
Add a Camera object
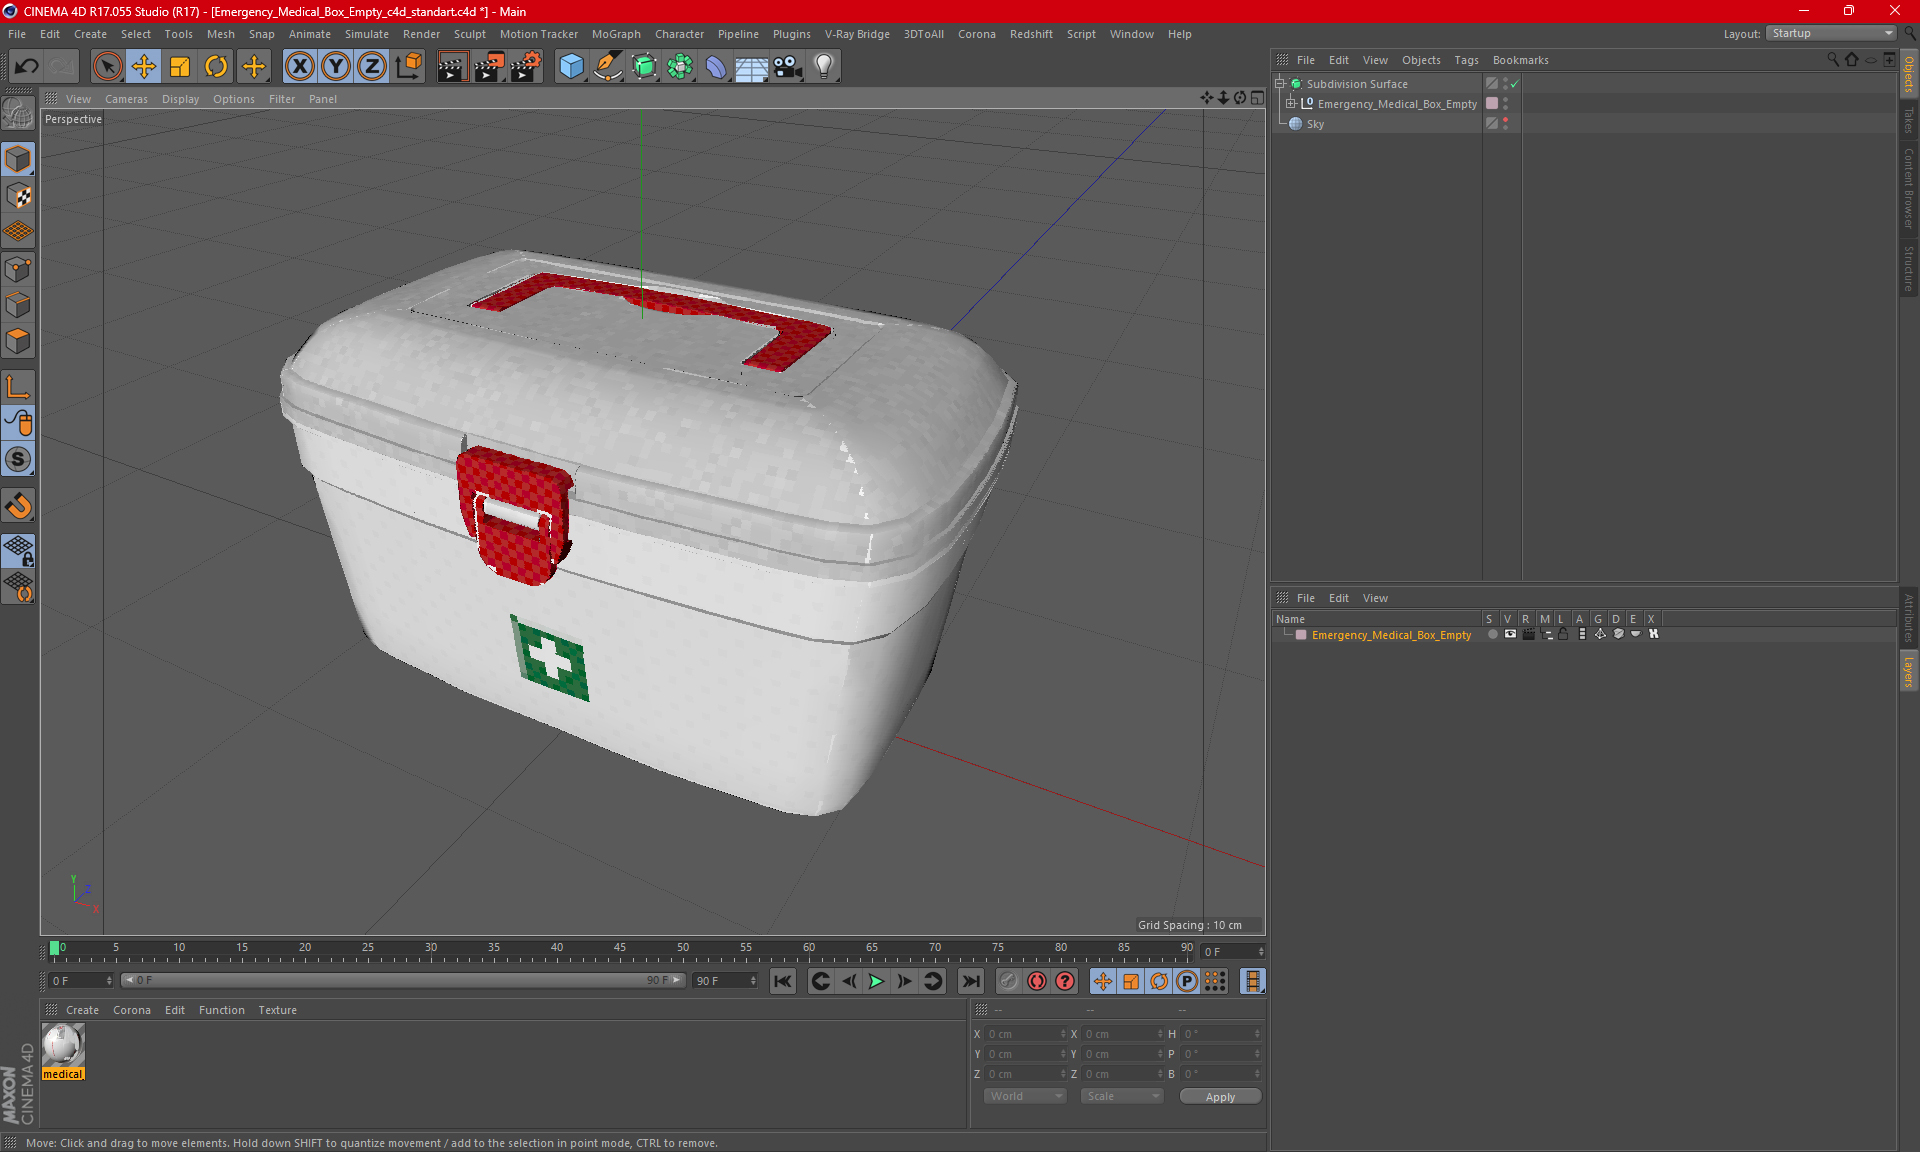pos(788,67)
